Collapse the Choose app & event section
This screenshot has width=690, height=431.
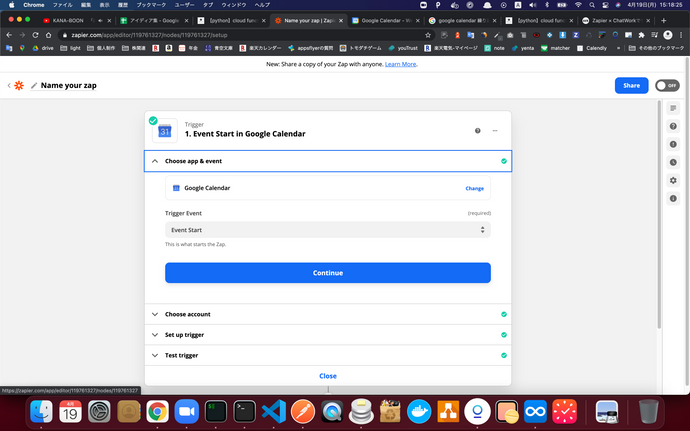[x=328, y=161]
